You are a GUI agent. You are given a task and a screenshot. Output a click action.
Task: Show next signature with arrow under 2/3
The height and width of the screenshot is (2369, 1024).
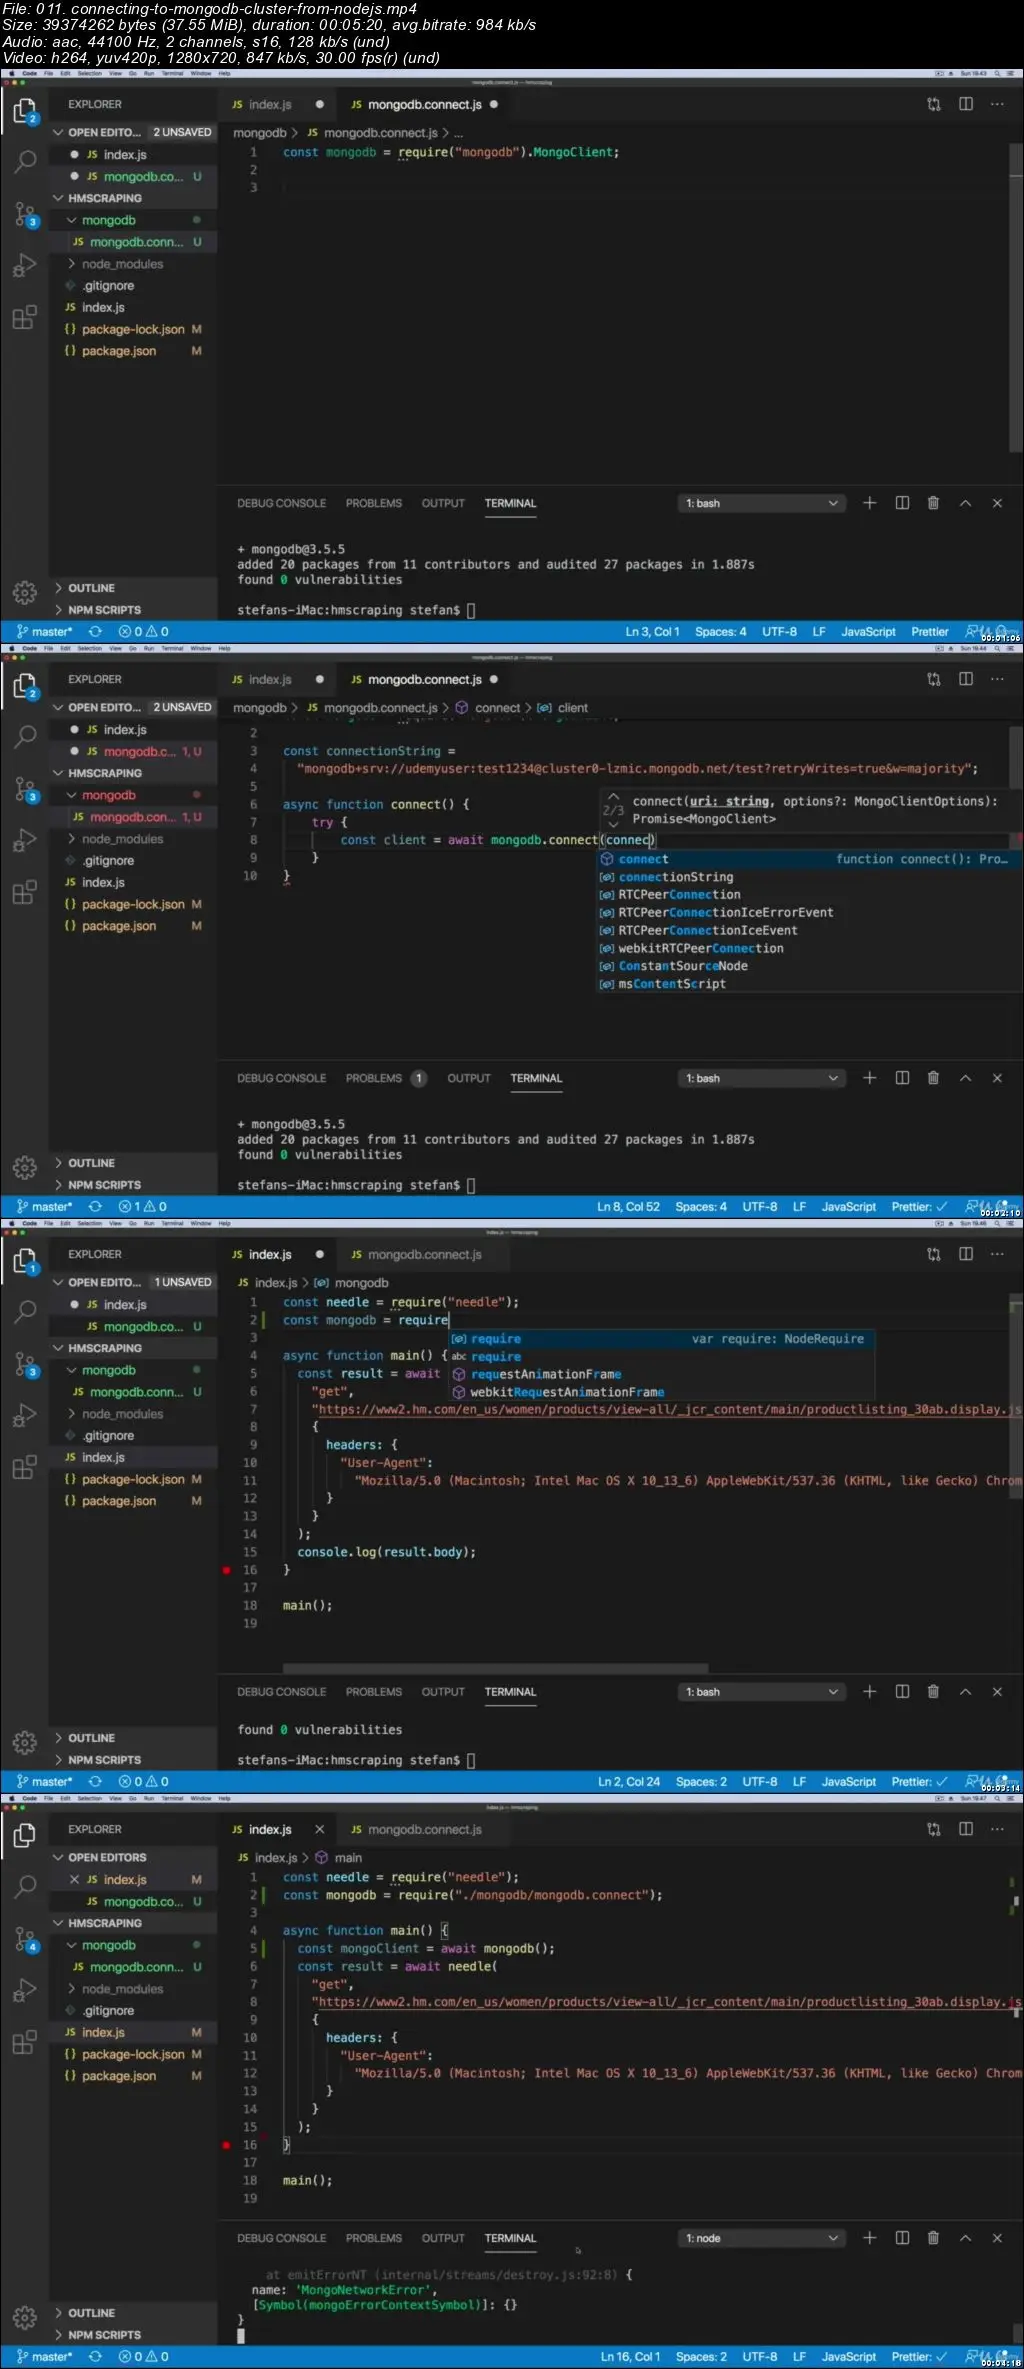(613, 825)
